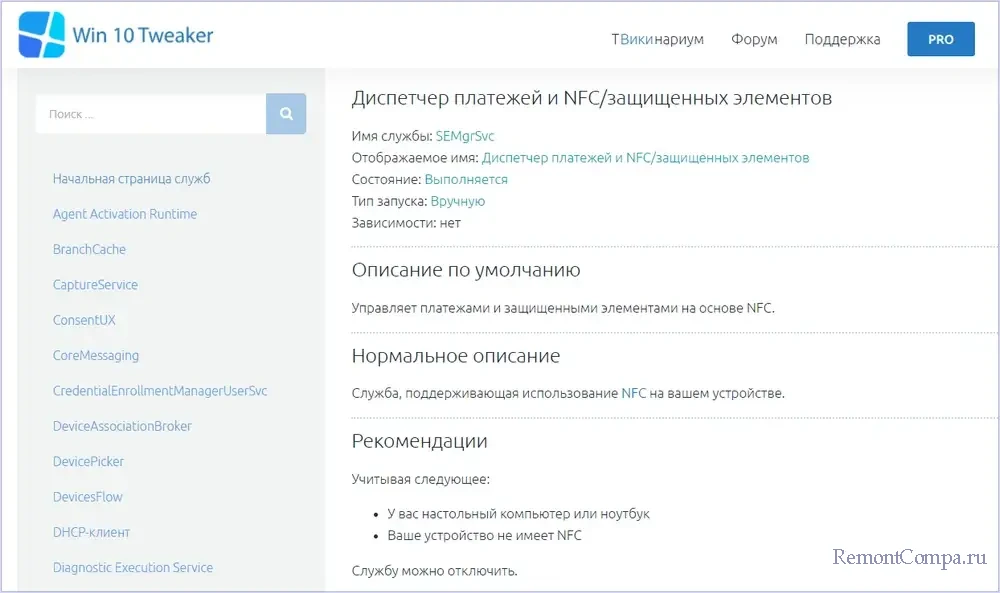Click the magnifier search button
1000x593 pixels.
286,114
